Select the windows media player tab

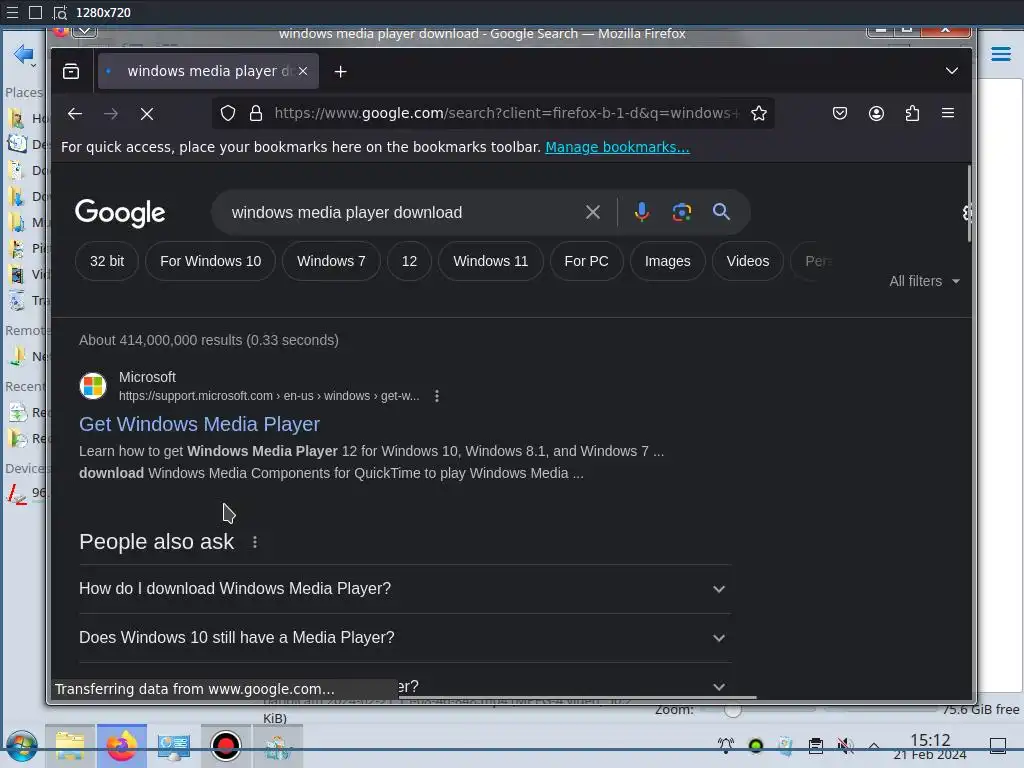[x=208, y=71]
